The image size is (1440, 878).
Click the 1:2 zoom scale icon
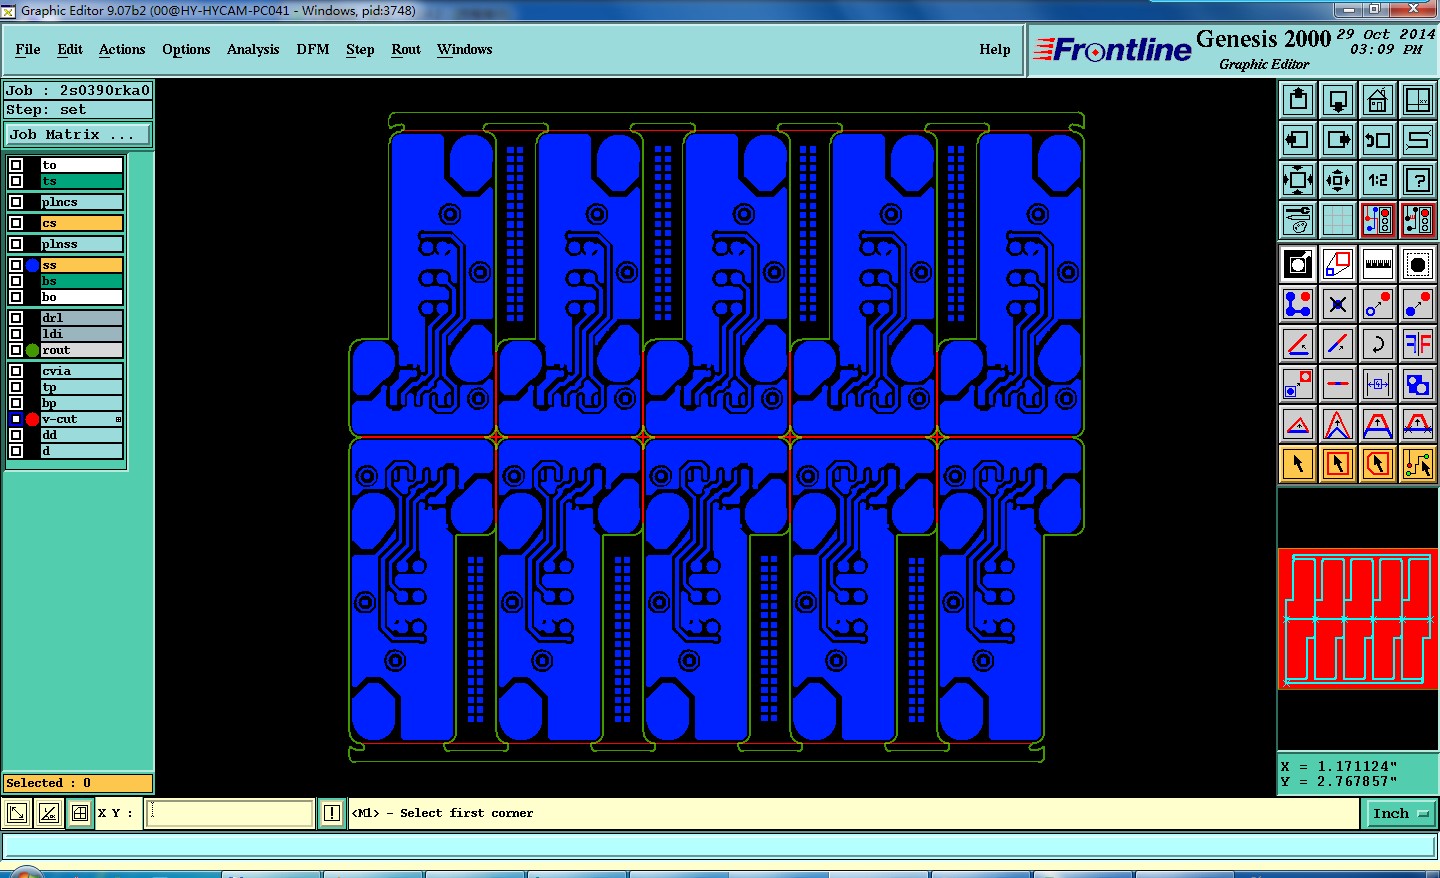pyautogui.click(x=1378, y=180)
